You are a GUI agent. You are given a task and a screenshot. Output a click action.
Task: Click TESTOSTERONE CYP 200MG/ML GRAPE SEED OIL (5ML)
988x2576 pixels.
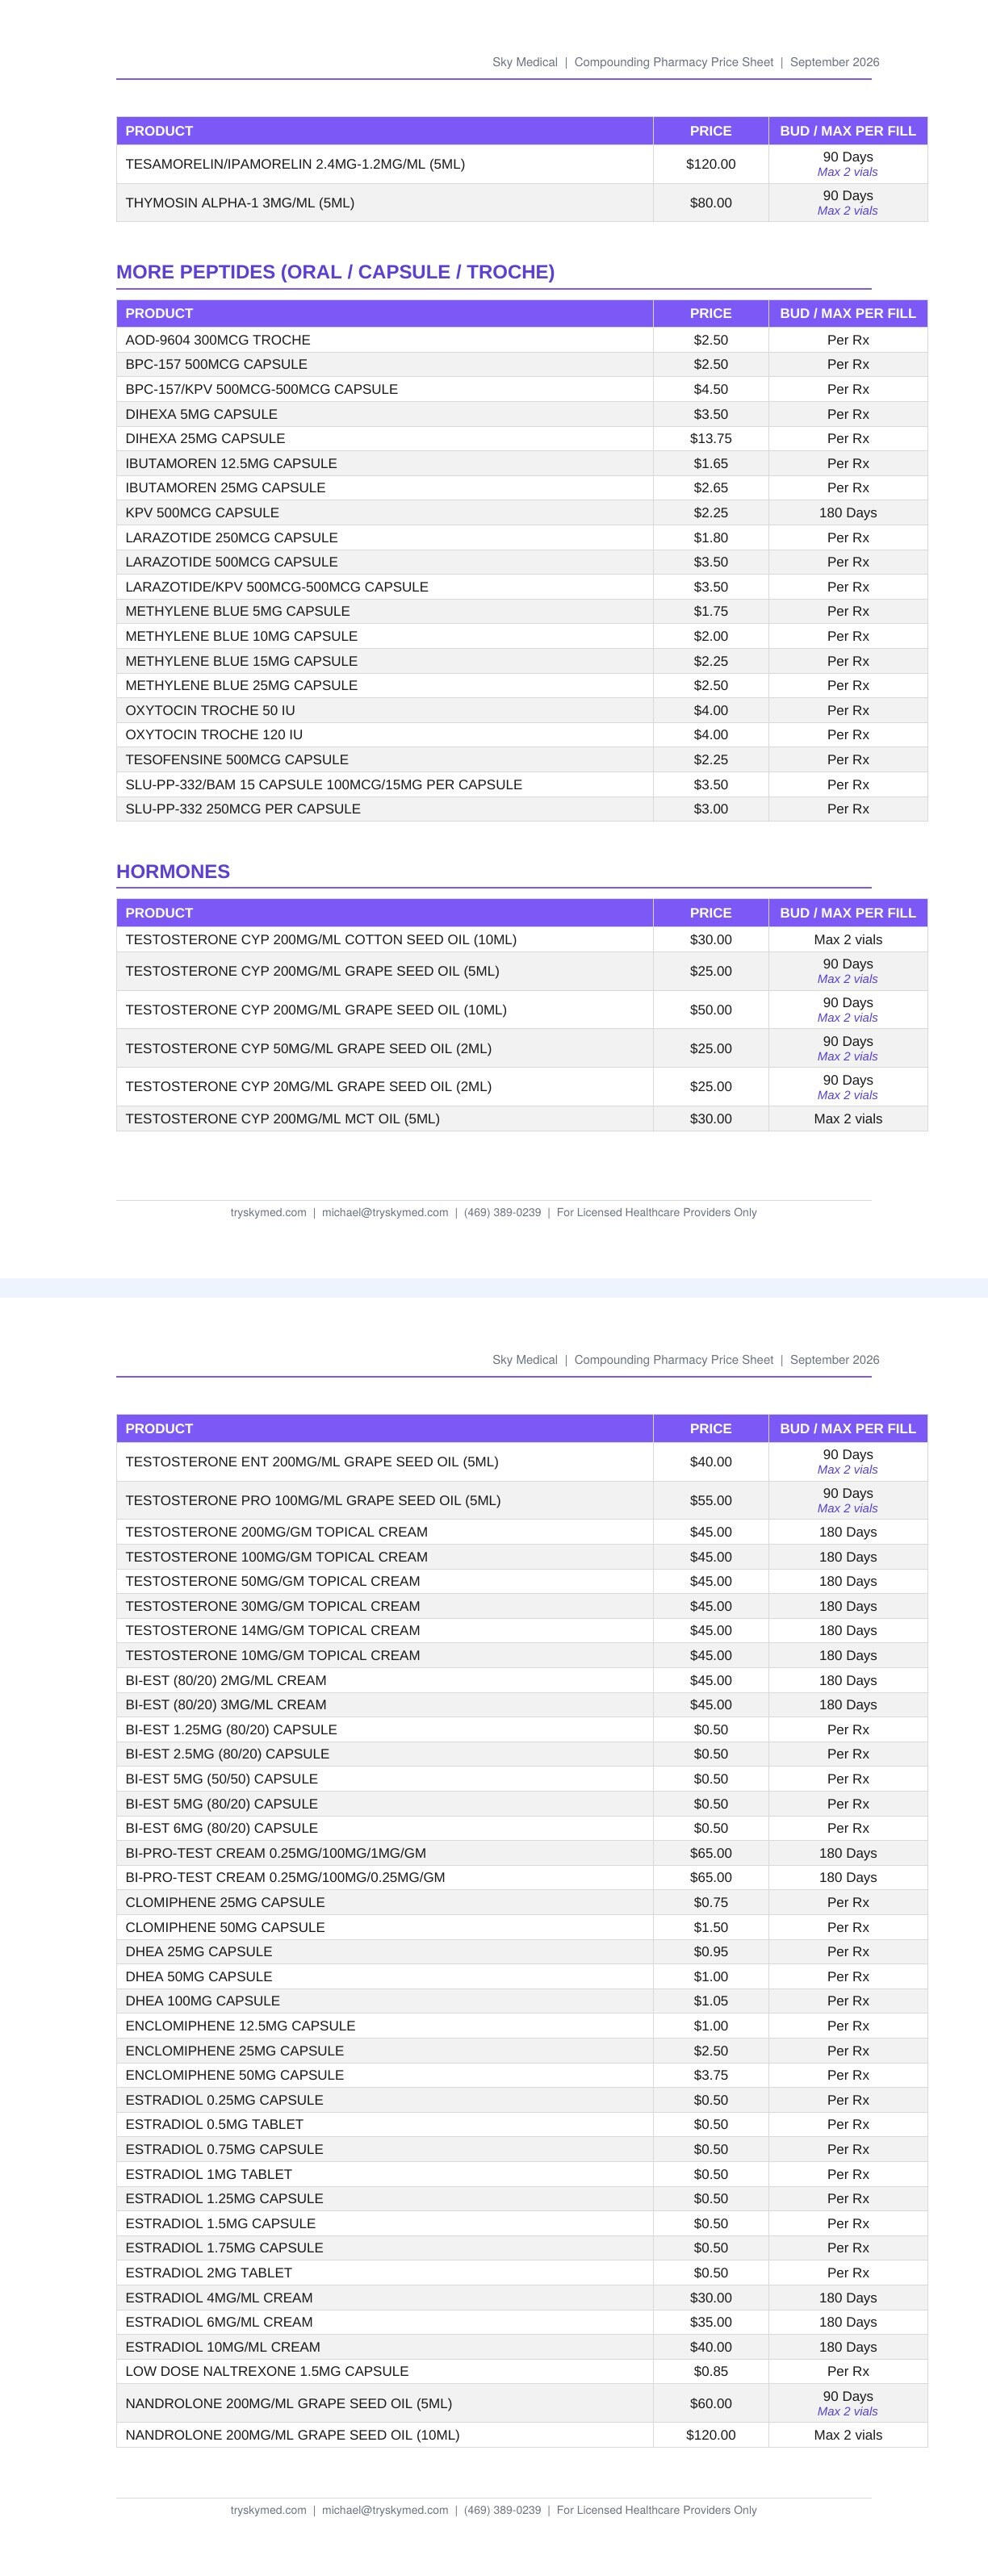click(312, 971)
